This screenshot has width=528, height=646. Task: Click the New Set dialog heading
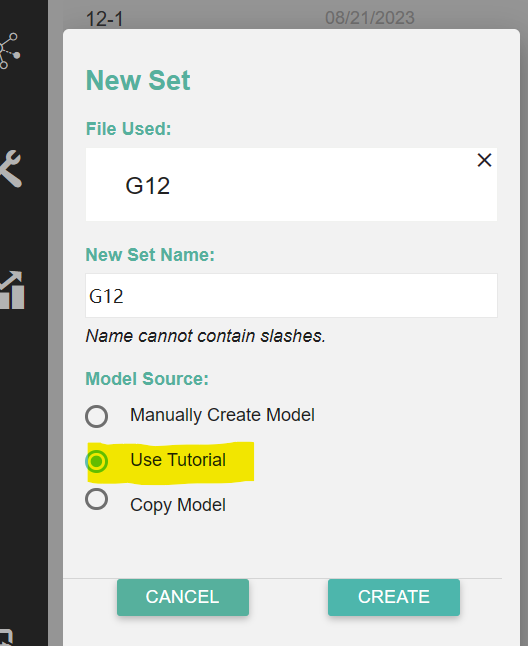click(x=138, y=80)
